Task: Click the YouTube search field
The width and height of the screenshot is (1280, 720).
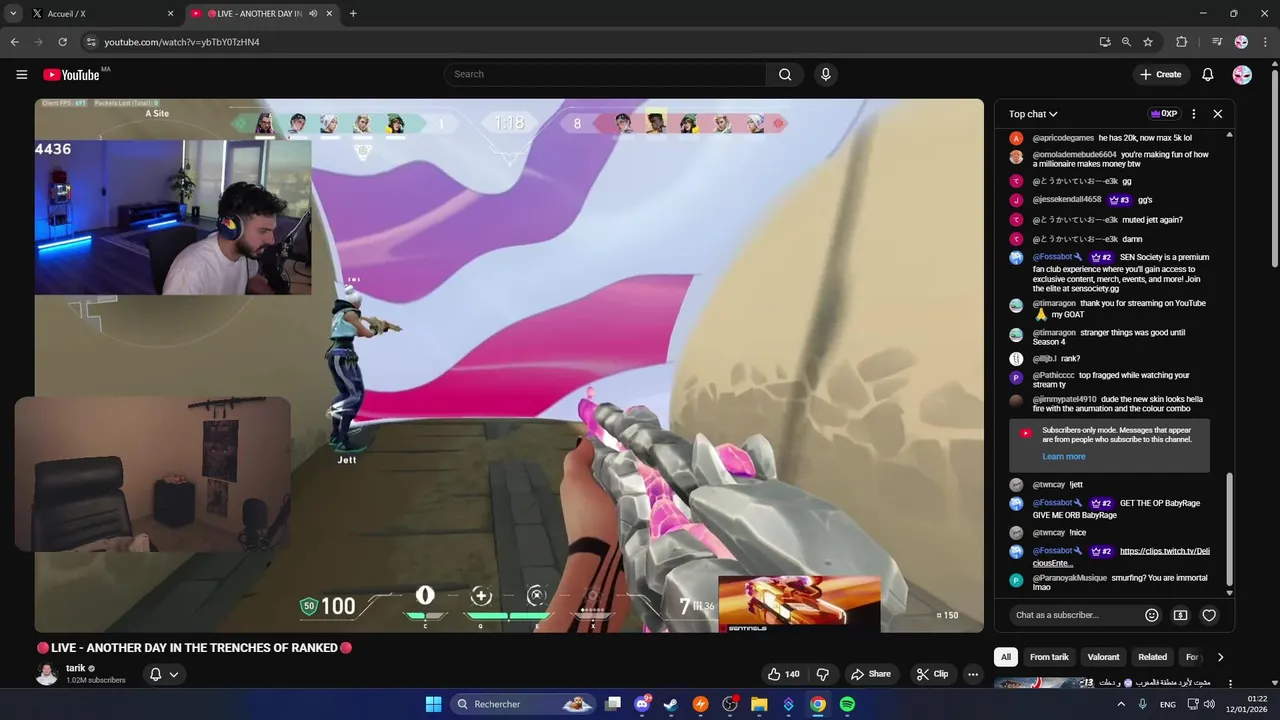Action: pyautogui.click(x=605, y=74)
